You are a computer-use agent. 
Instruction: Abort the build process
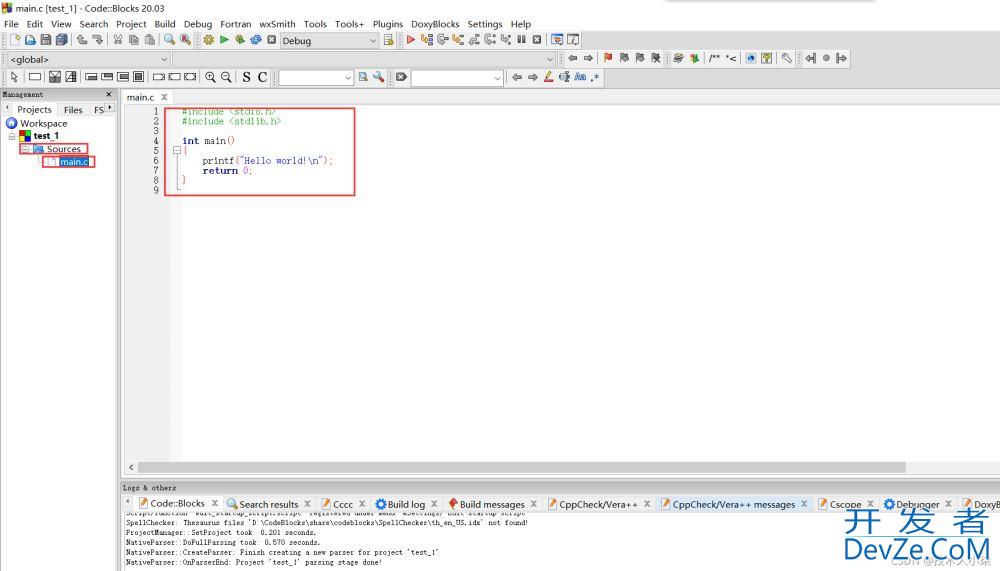click(272, 40)
